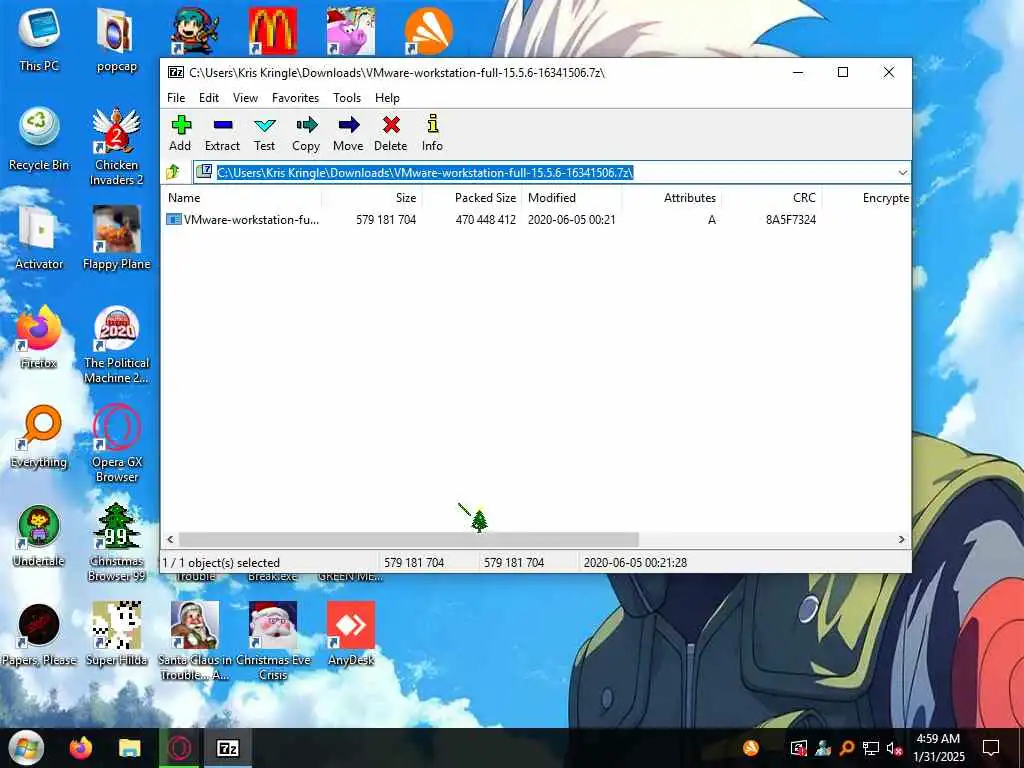This screenshot has width=1024, height=768.
Task: Open the Help menu
Action: [387, 98]
